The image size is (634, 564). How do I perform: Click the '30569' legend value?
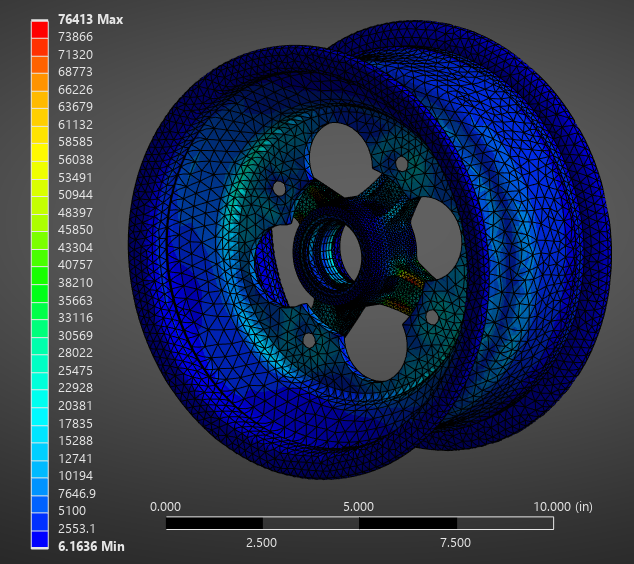point(75,336)
